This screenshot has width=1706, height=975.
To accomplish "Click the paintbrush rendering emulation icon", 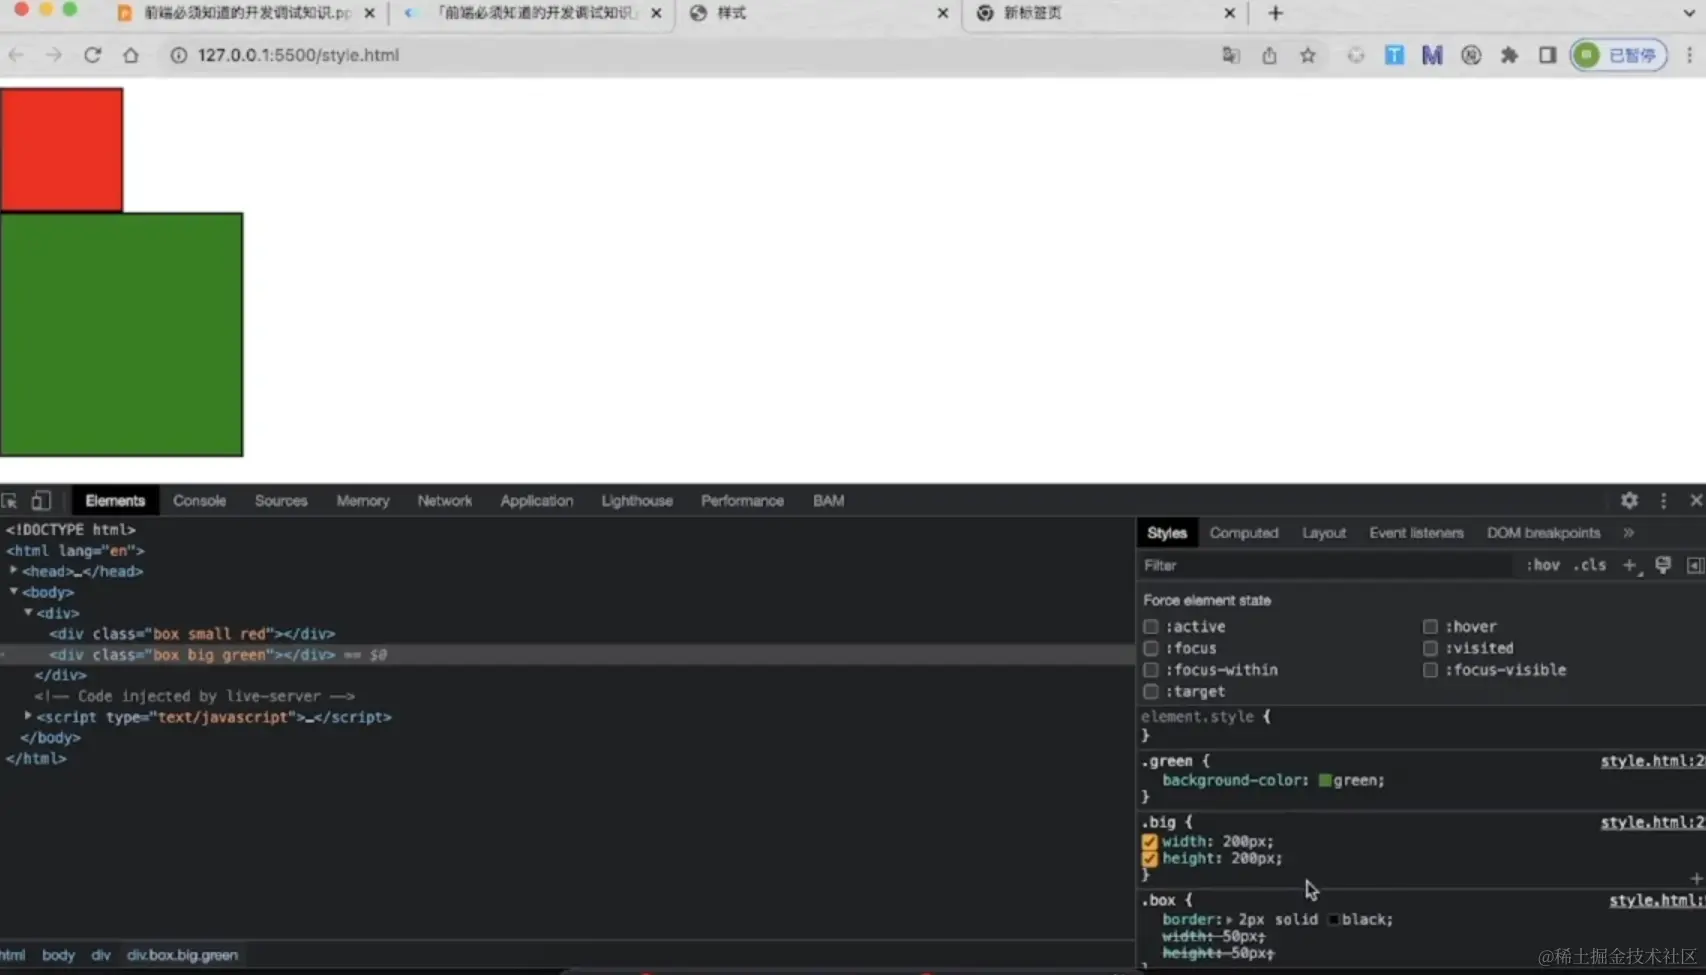I will pos(1663,565).
